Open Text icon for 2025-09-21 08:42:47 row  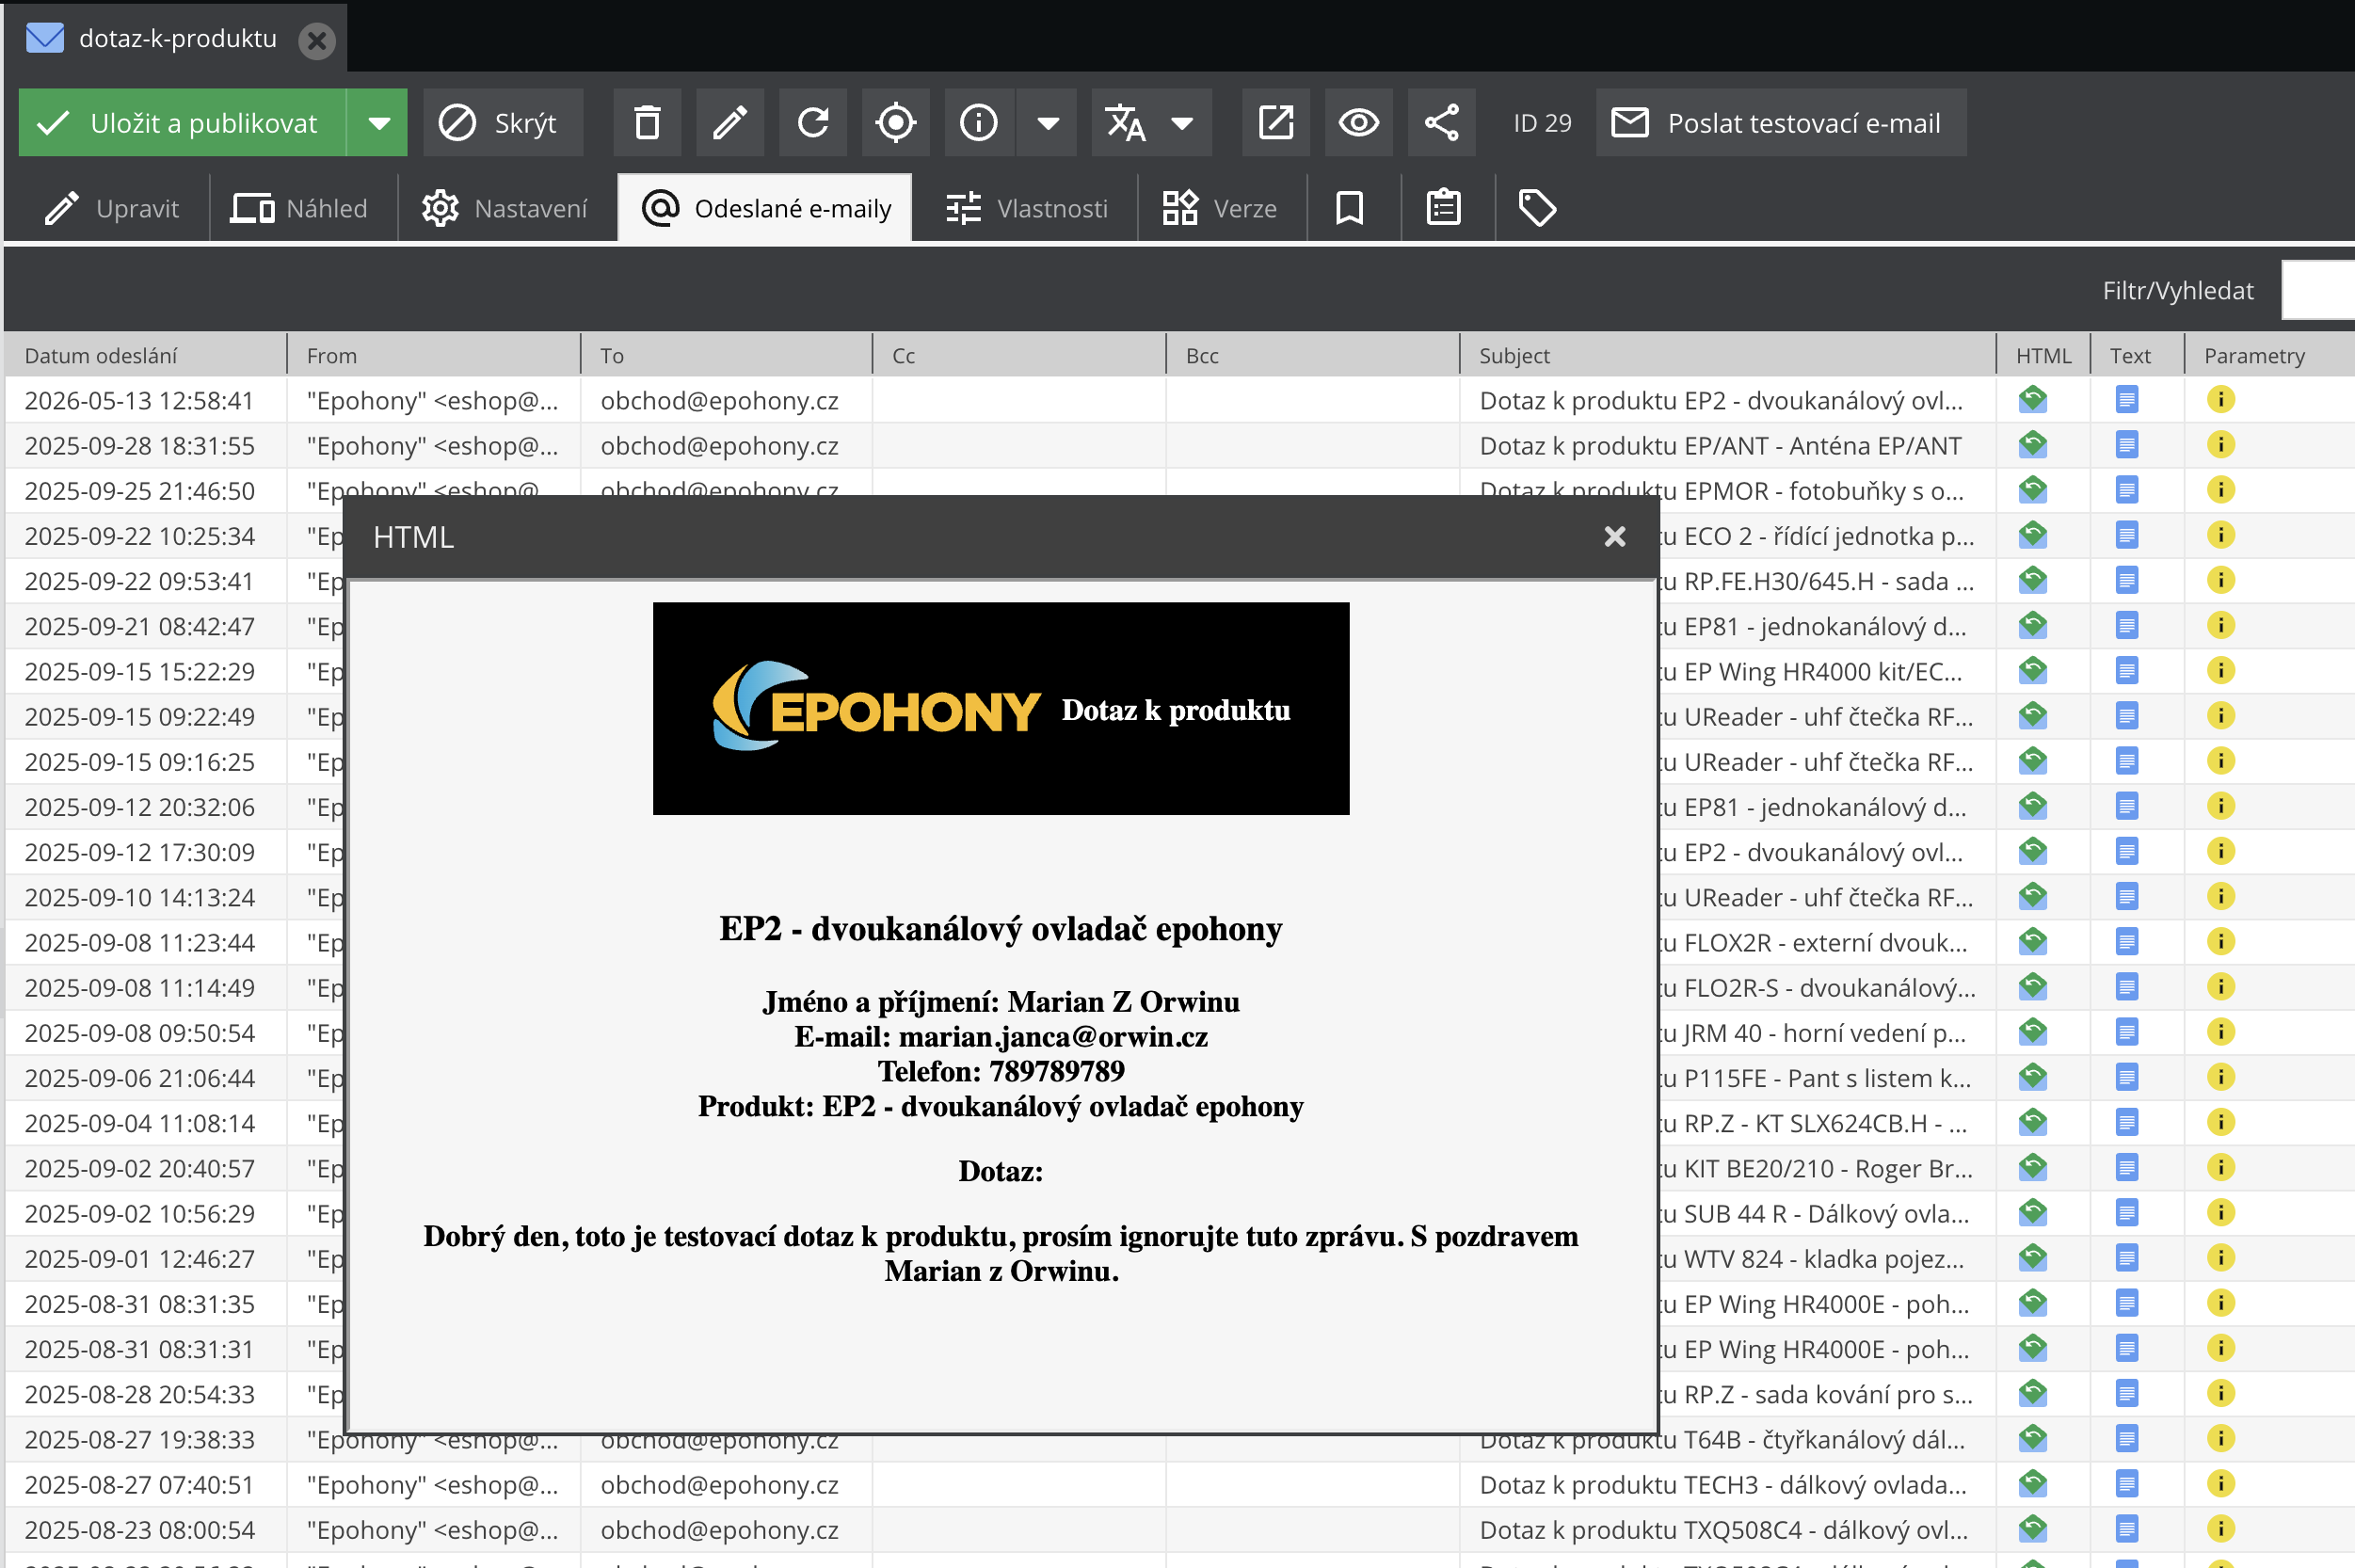point(2127,625)
